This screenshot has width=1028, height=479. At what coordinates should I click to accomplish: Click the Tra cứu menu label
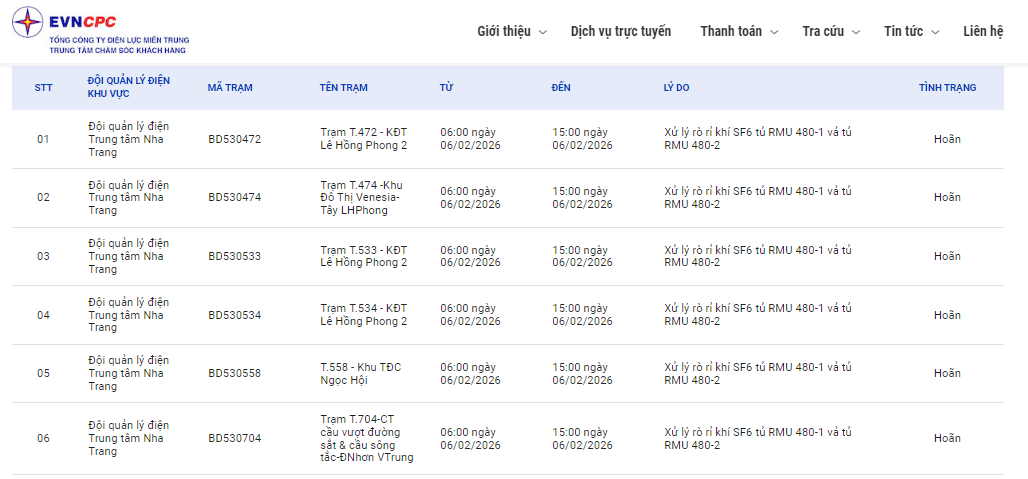(x=823, y=31)
